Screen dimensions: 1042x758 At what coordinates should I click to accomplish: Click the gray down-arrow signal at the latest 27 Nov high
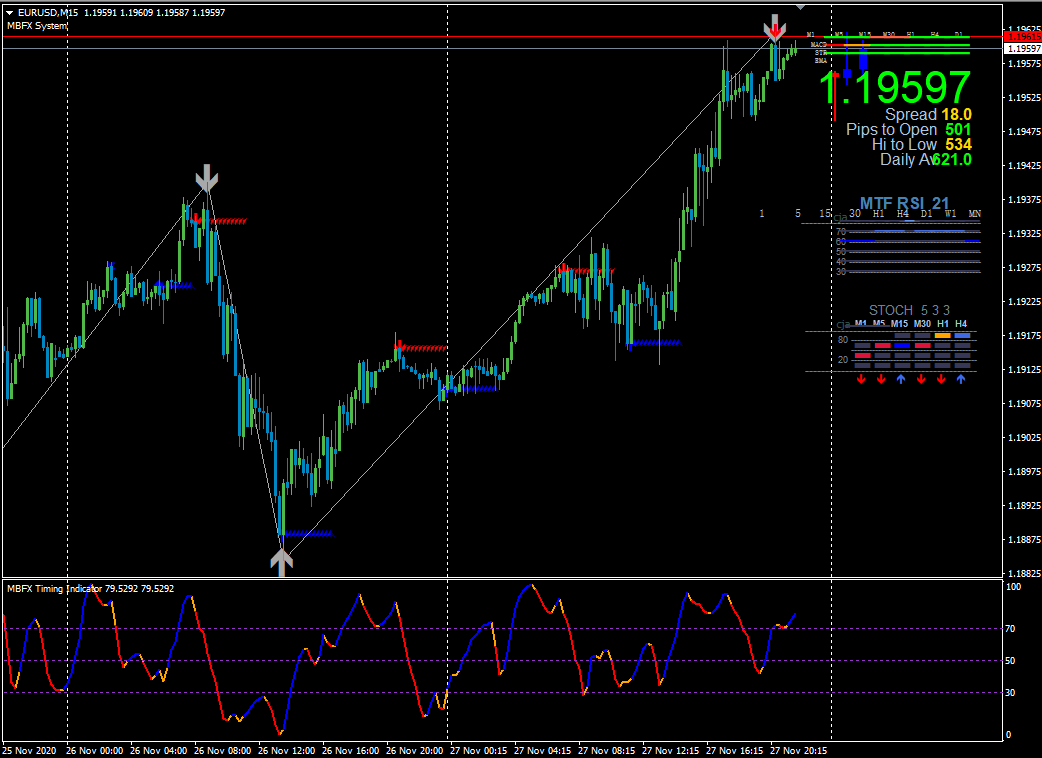point(775,29)
